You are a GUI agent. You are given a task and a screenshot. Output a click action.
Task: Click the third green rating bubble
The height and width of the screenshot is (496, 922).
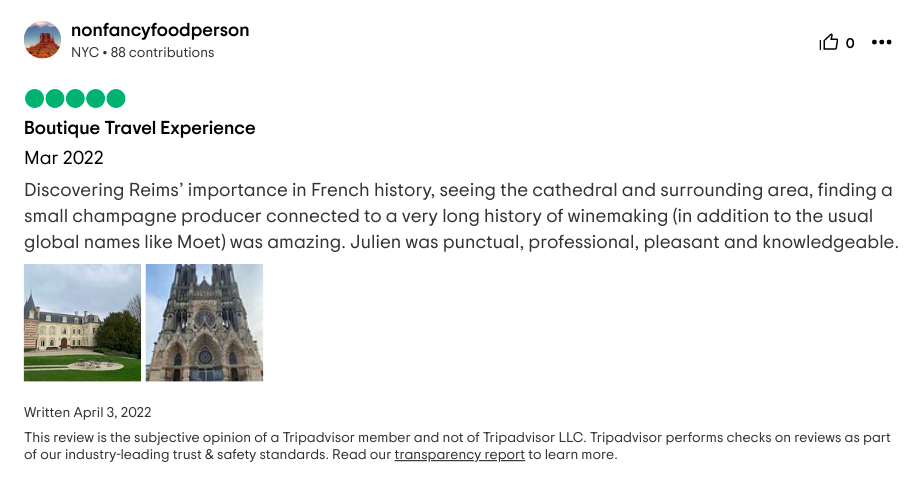[75, 98]
